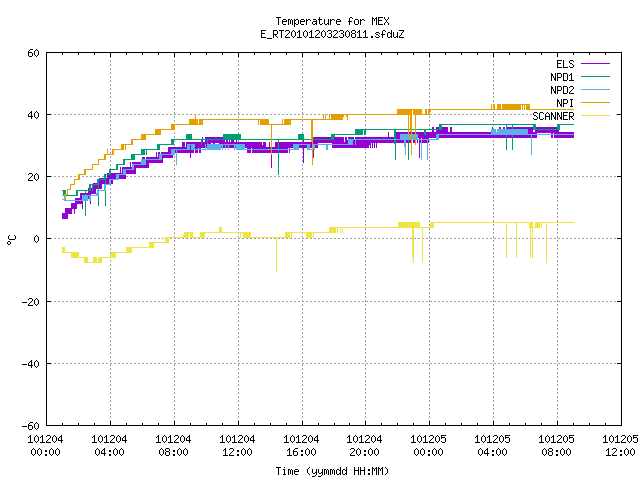Click the SCANNER legend label
This screenshot has height=480, width=640.
point(553,116)
